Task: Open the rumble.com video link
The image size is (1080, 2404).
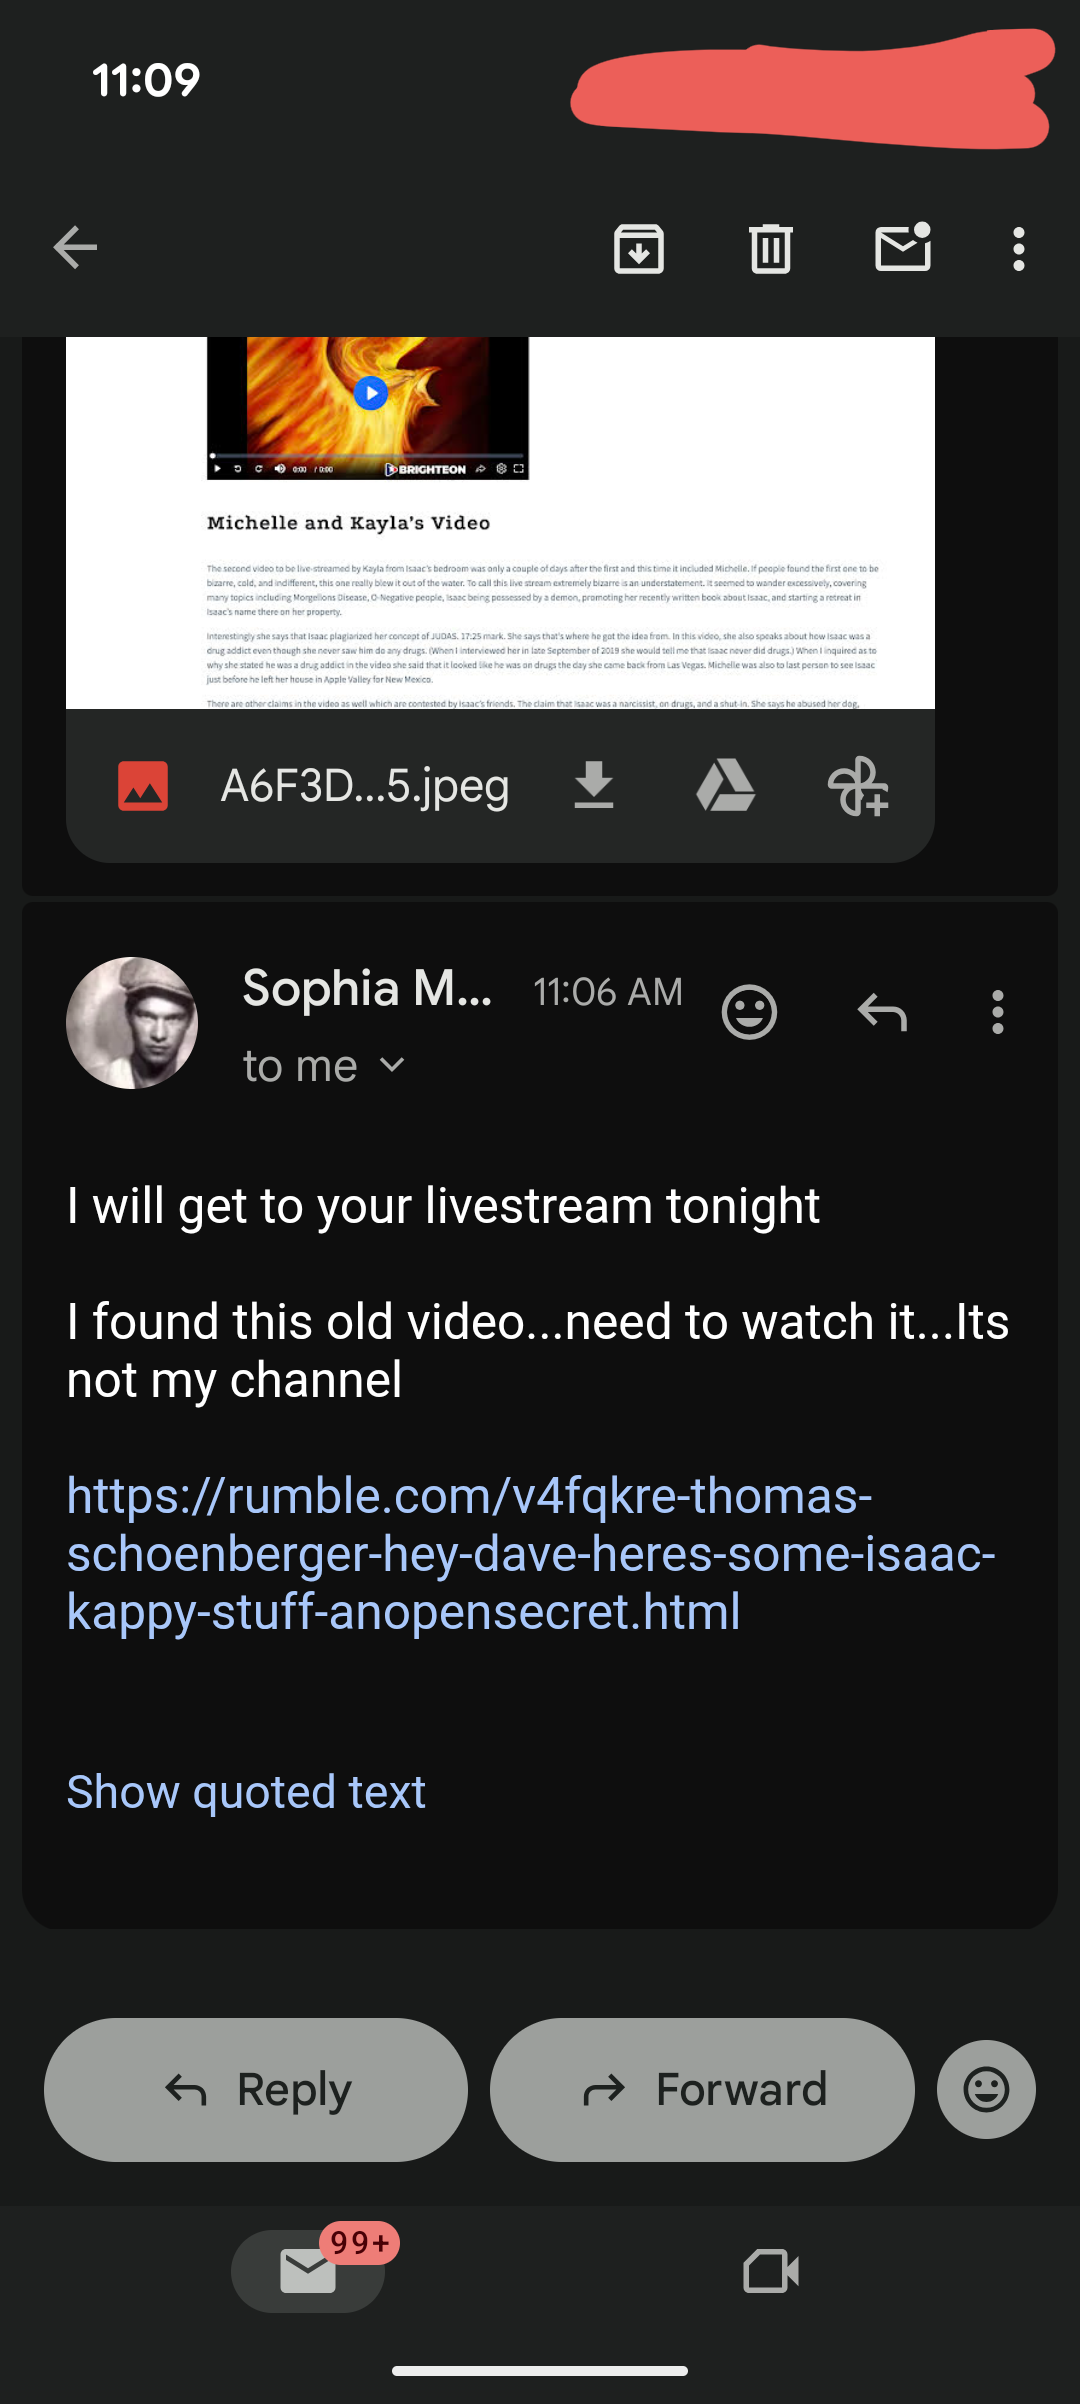Action: click(530, 1553)
